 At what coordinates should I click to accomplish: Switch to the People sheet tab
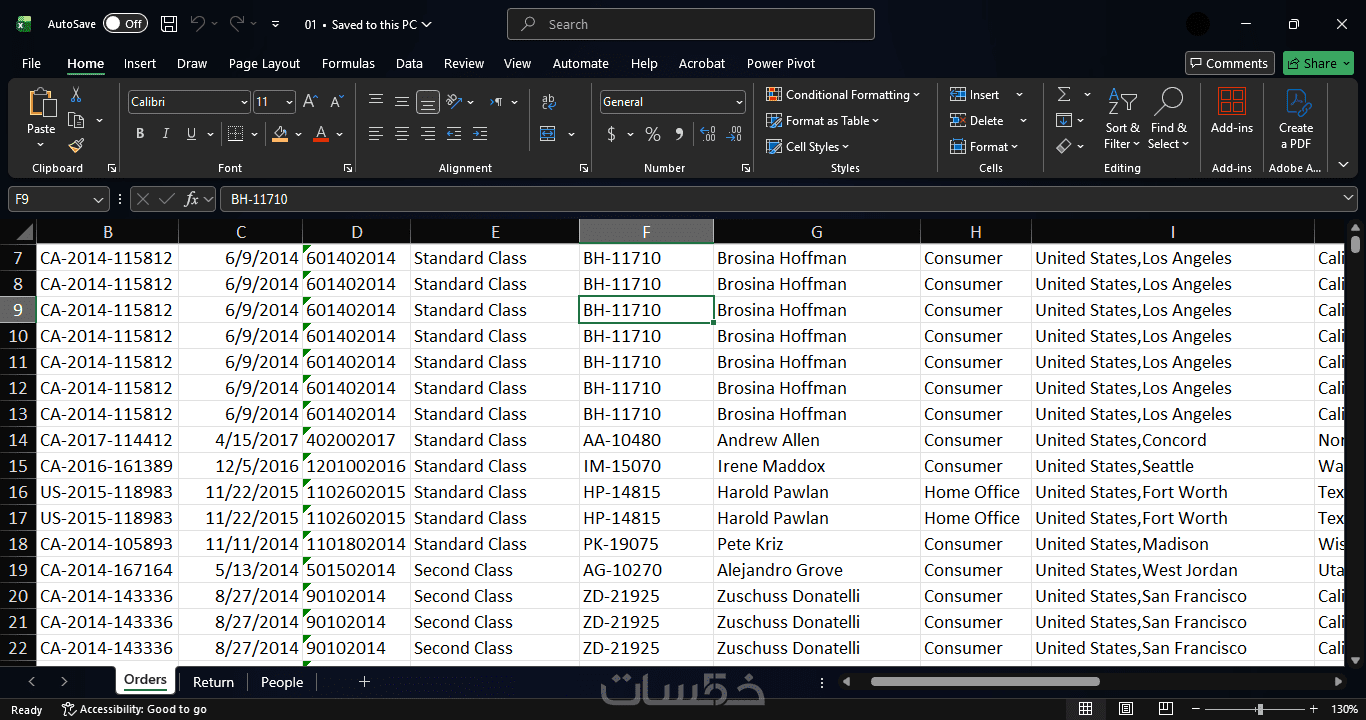[x=282, y=682]
